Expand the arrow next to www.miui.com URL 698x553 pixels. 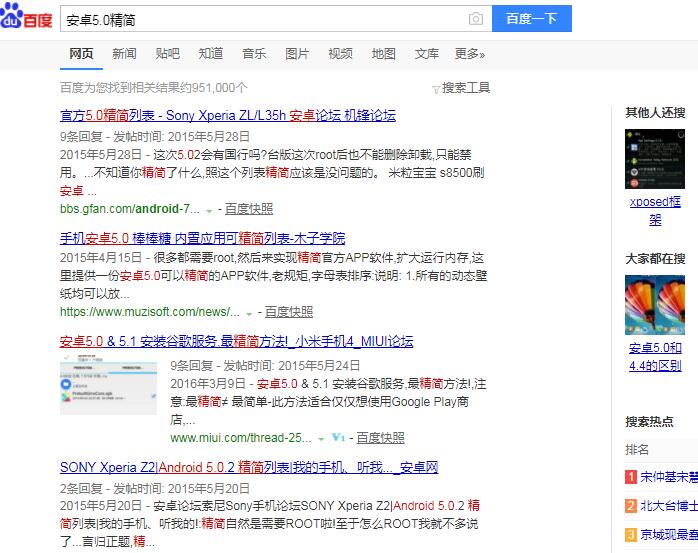click(x=321, y=439)
